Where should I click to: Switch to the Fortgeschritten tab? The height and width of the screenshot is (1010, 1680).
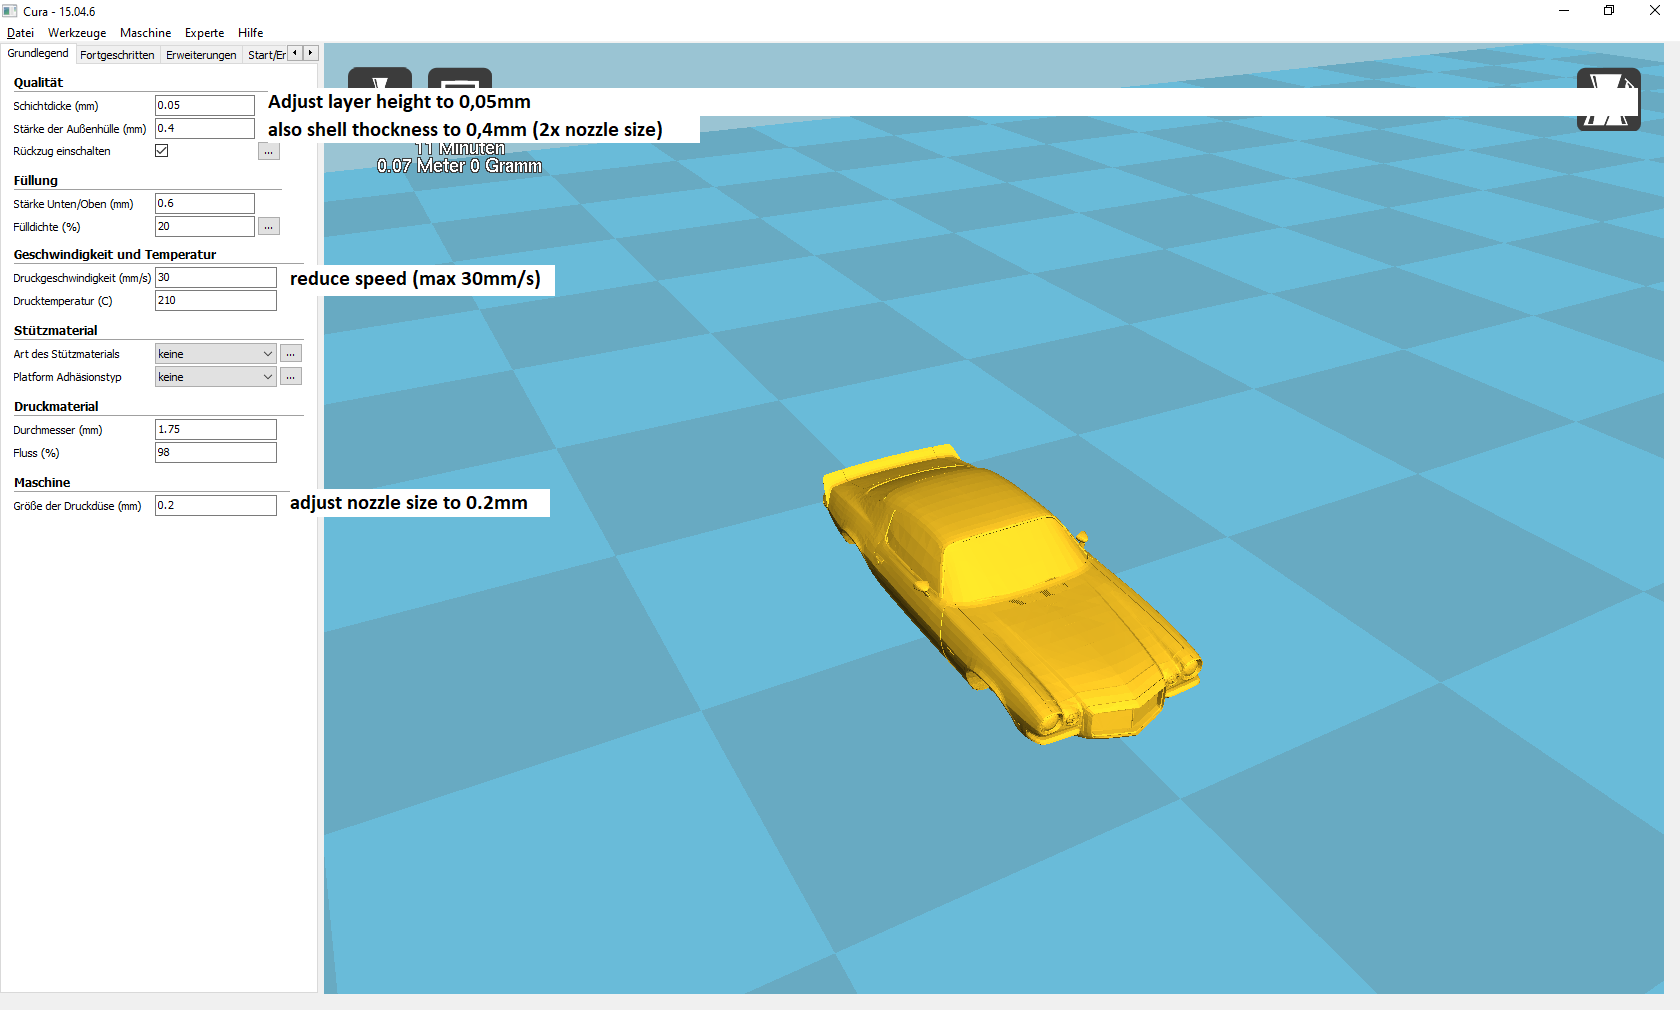[117, 54]
